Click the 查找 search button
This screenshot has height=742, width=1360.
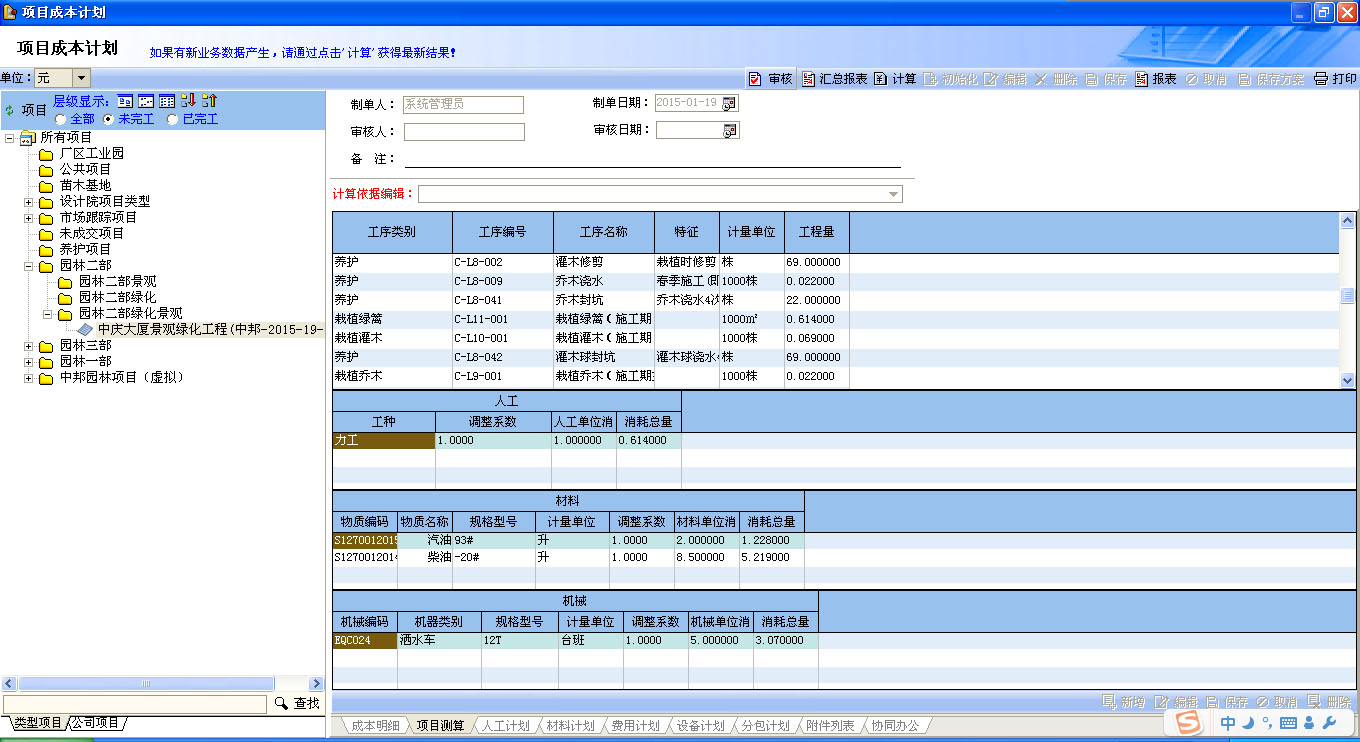pos(297,704)
